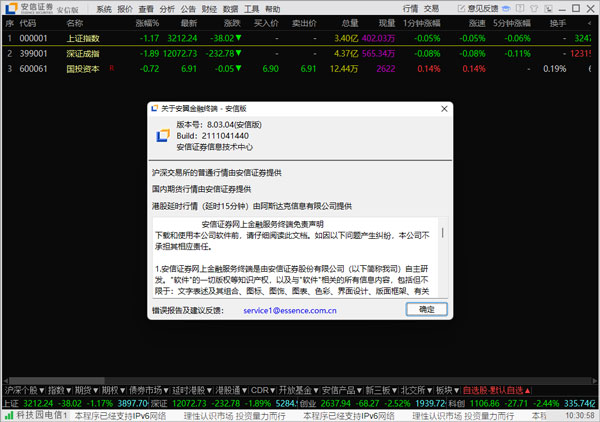600x422 pixels.
Task: Click the 5分钟涨幅 column header
Action: click(512, 23)
